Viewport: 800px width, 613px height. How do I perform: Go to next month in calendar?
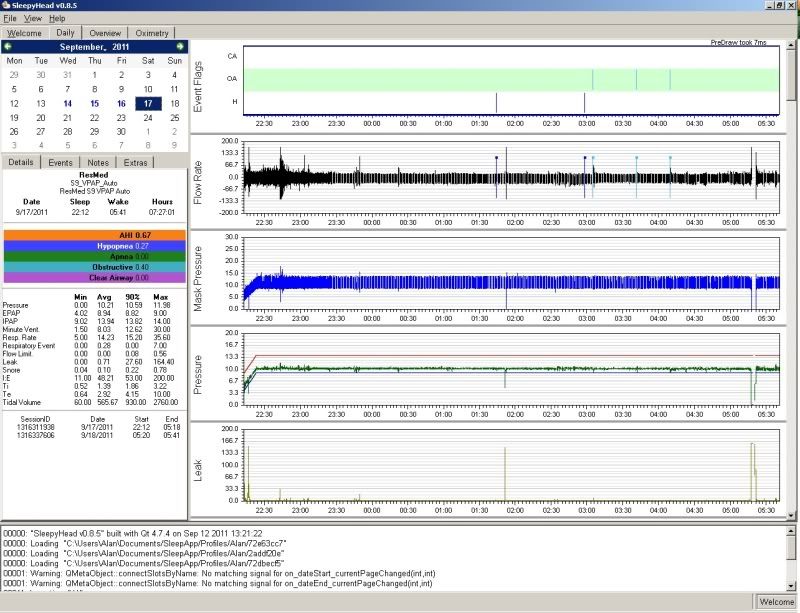(x=180, y=46)
